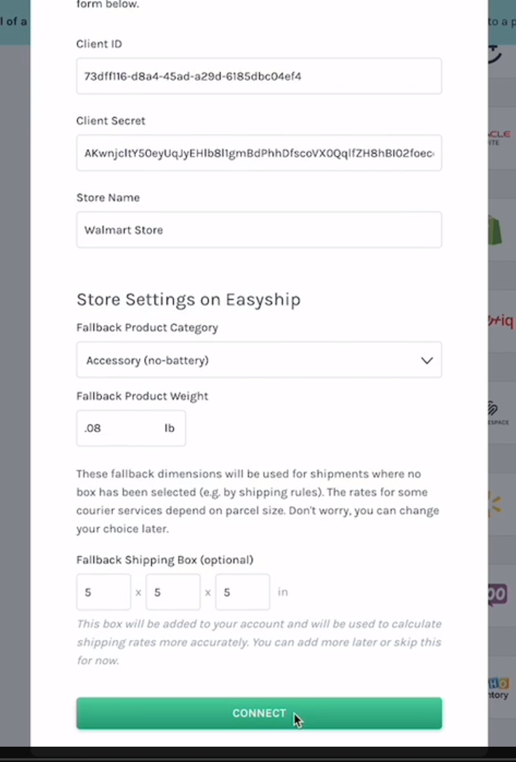
Task: Click into the Client Secret field
Action: point(259,153)
